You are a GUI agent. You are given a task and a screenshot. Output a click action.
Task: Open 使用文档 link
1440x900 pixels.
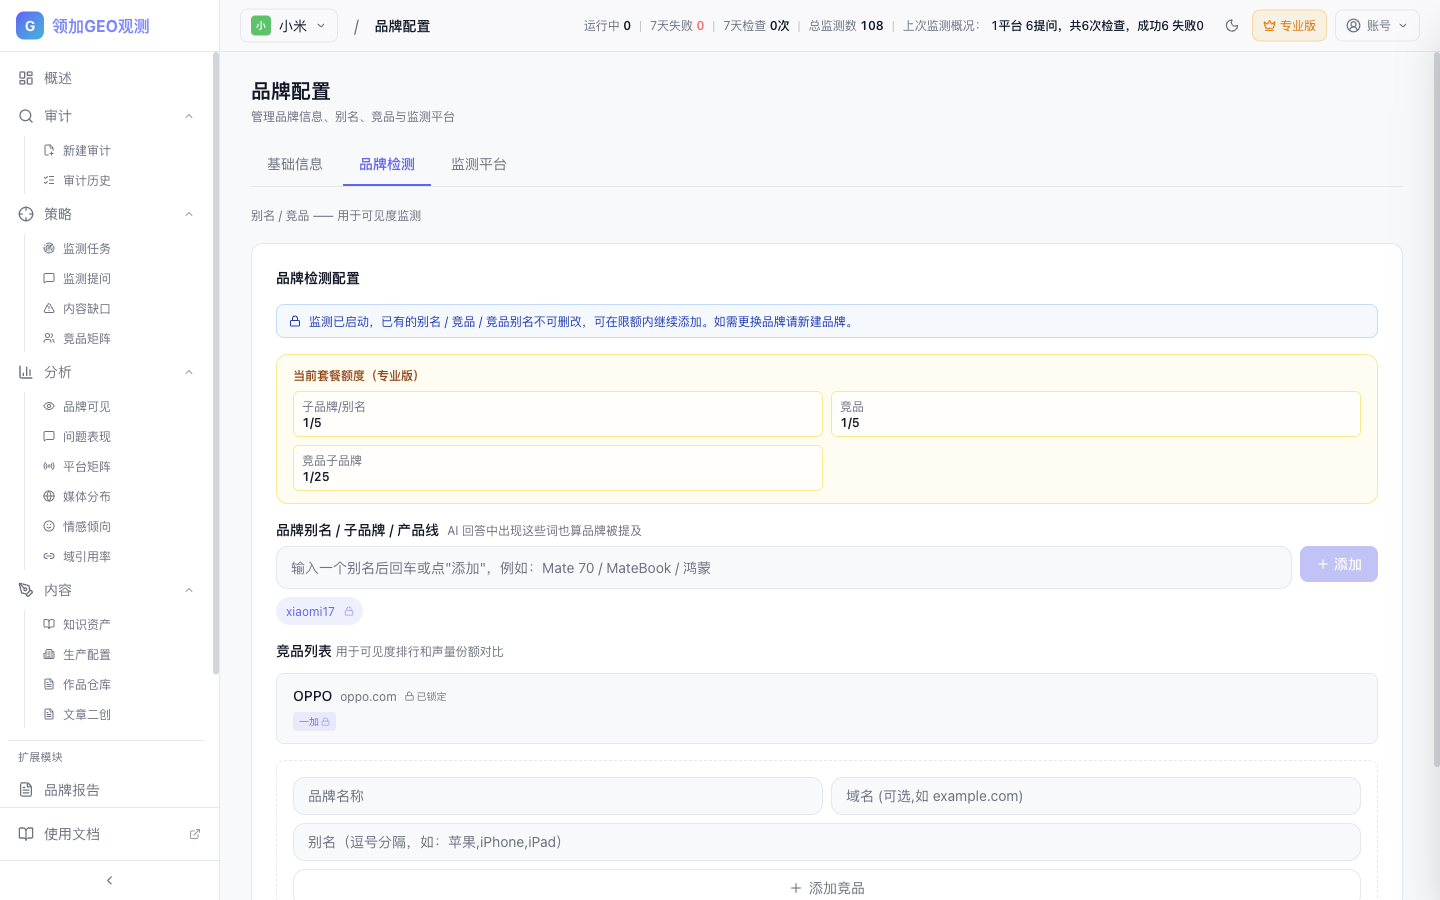point(109,834)
